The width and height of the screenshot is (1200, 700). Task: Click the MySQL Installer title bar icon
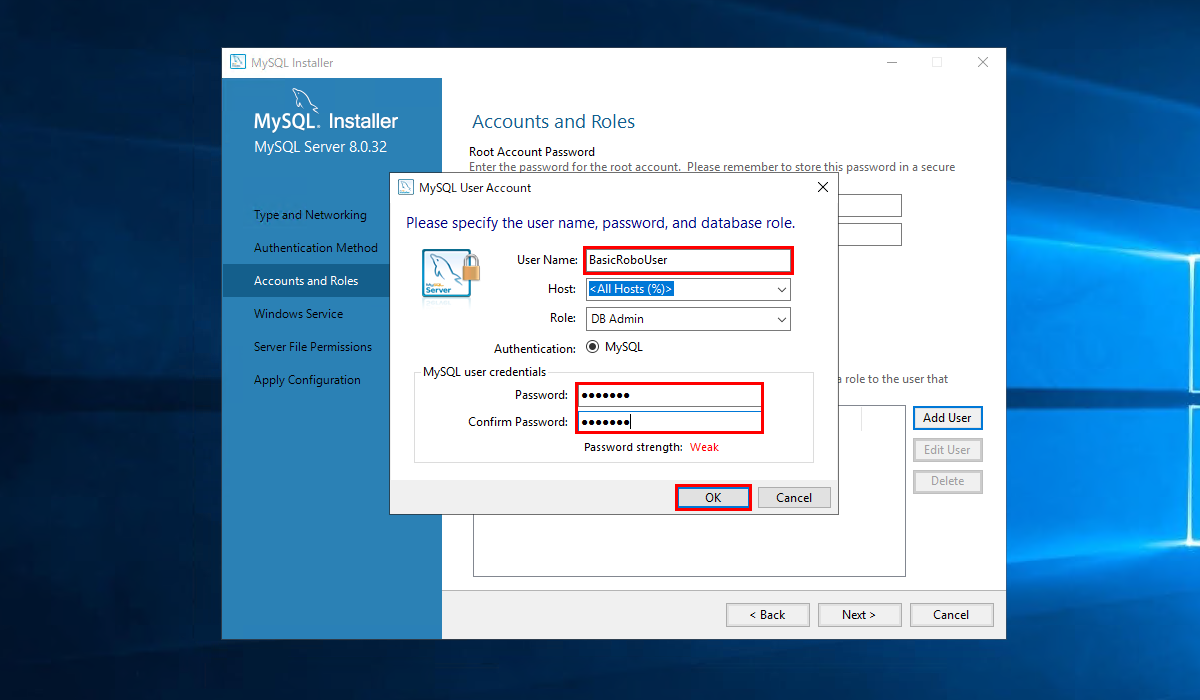[x=238, y=62]
